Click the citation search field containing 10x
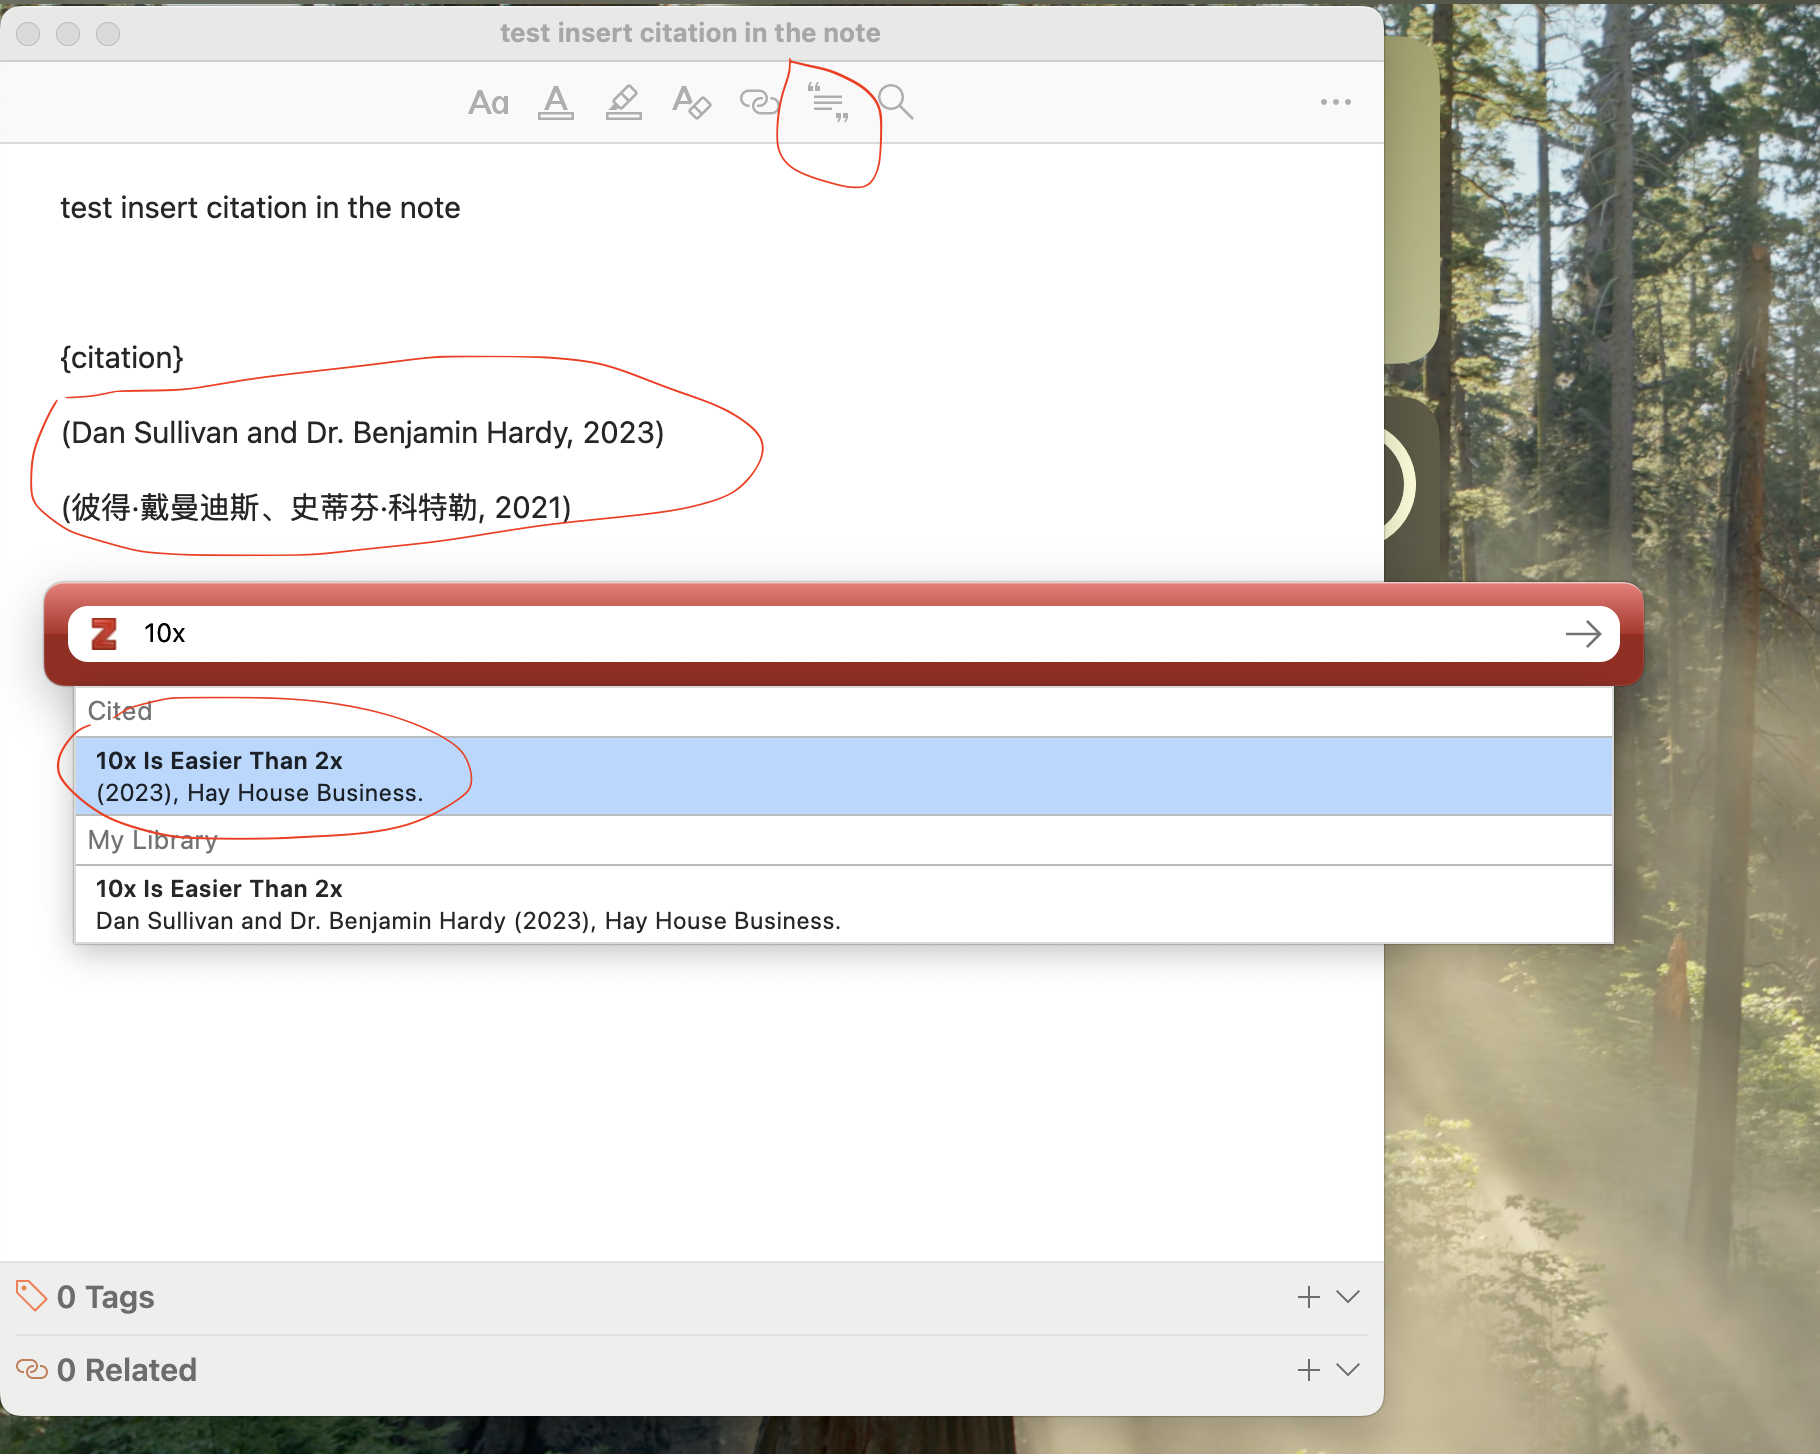Image resolution: width=1820 pixels, height=1454 pixels. [x=844, y=634]
